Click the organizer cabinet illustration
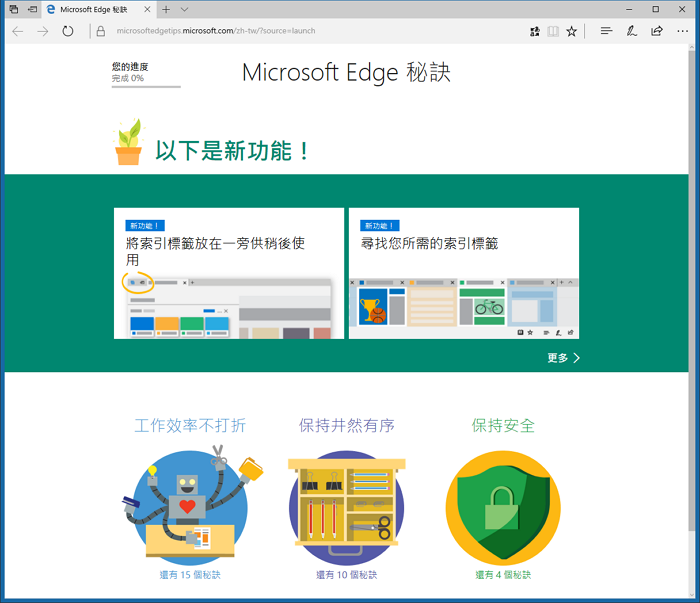 coord(347,507)
